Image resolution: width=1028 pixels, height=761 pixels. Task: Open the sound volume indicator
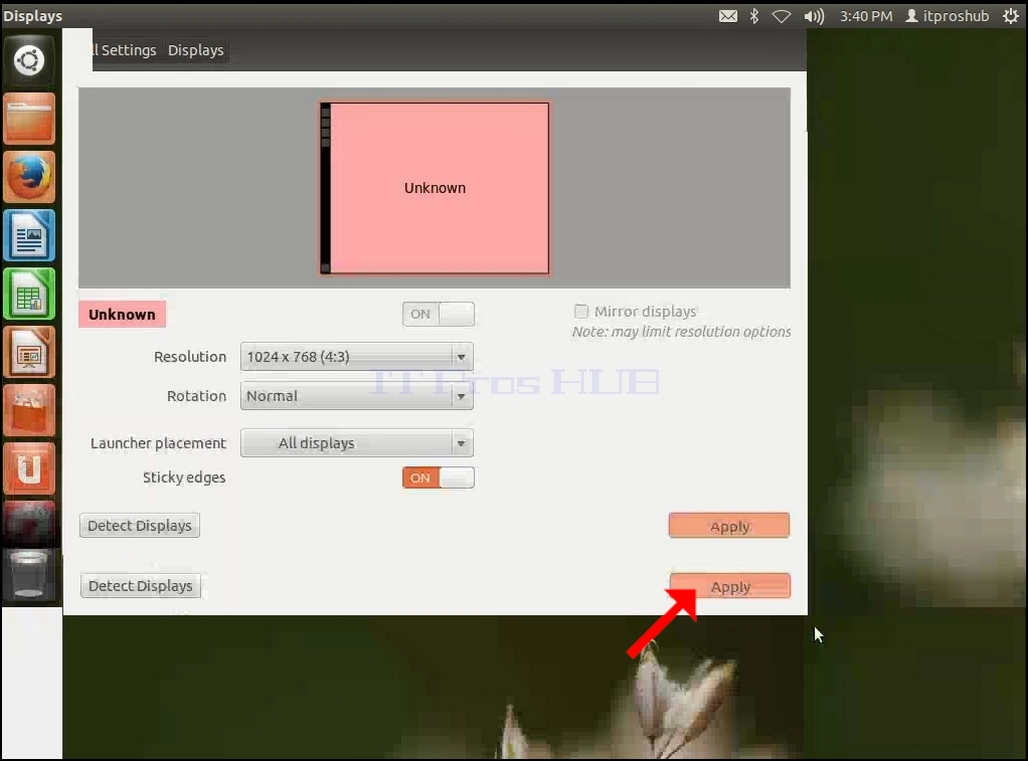coord(814,16)
